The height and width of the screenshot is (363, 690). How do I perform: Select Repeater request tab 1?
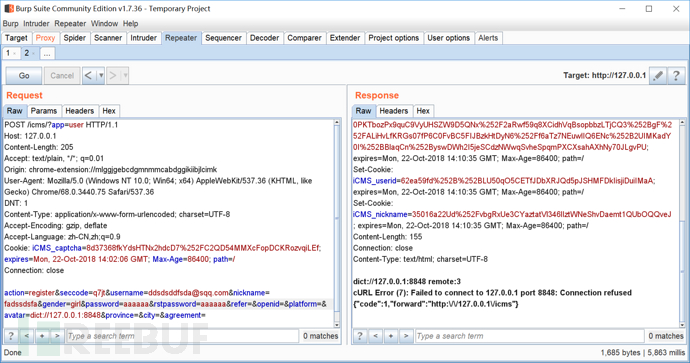click(x=11, y=53)
